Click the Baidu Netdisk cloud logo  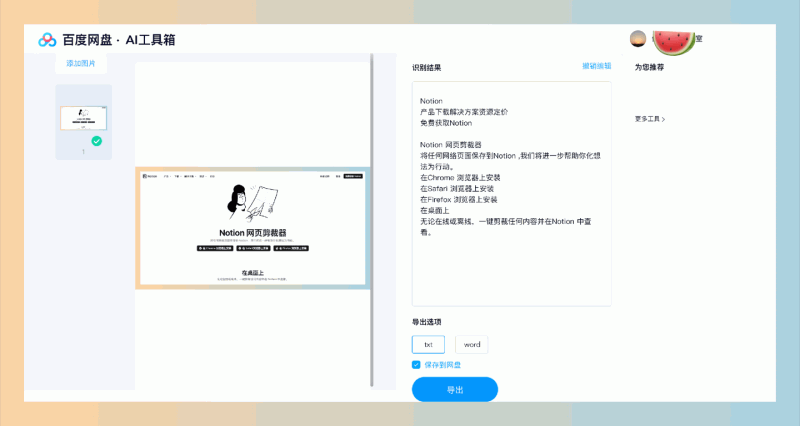point(47,40)
